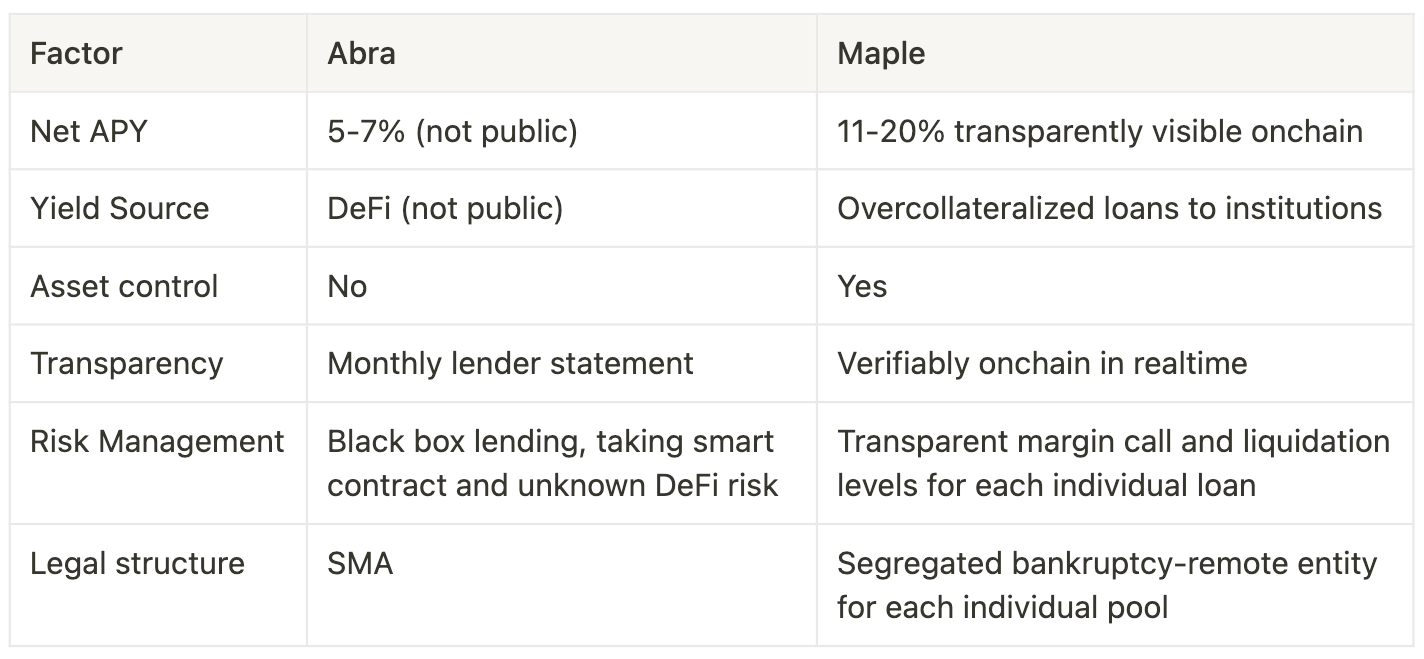
Task: Click the Asset control row label
Action: tap(158, 286)
